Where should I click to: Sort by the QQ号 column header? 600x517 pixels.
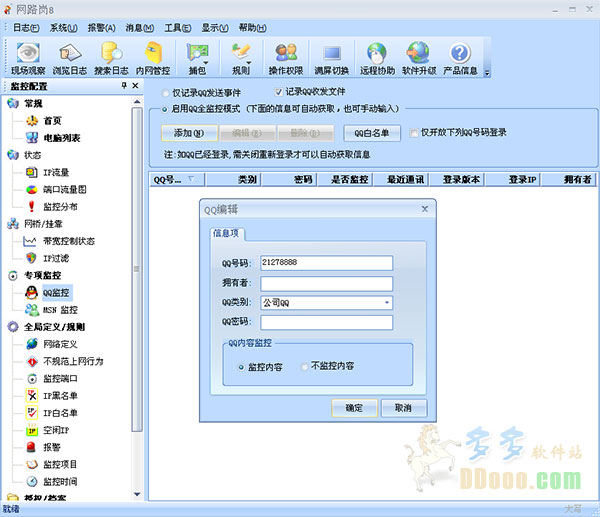[177, 179]
